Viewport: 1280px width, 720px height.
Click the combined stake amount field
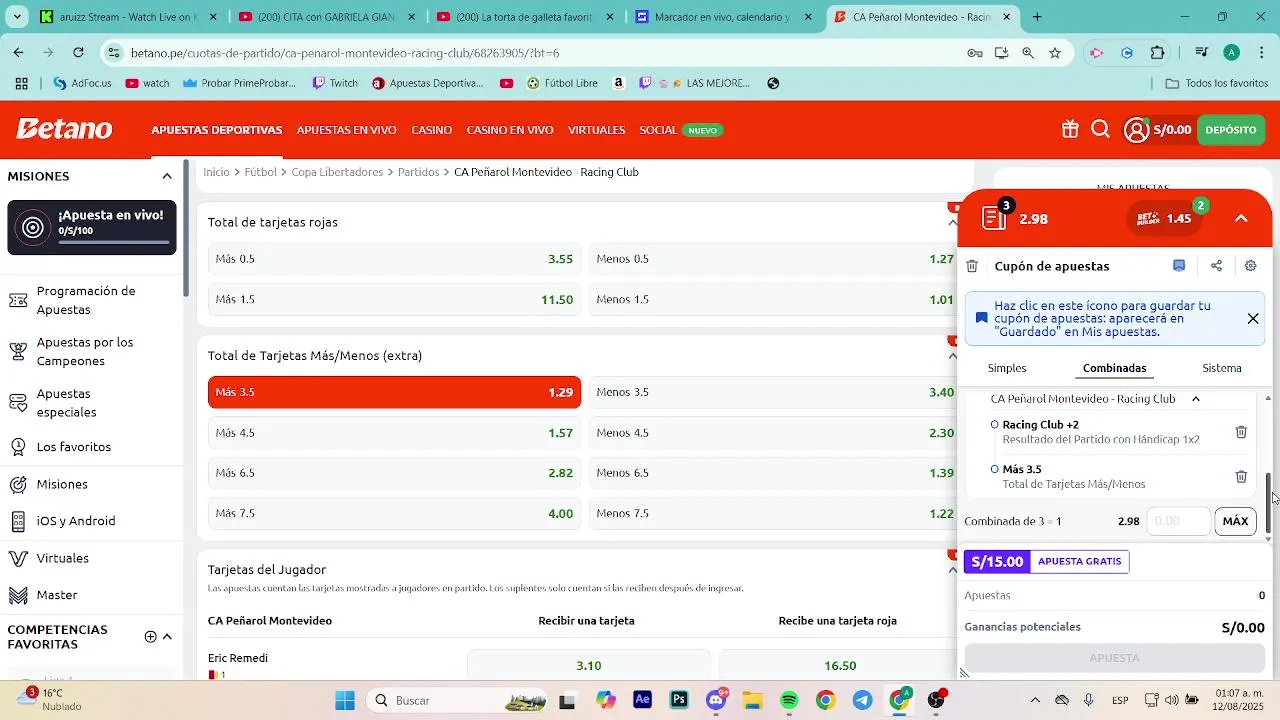click(x=1178, y=521)
